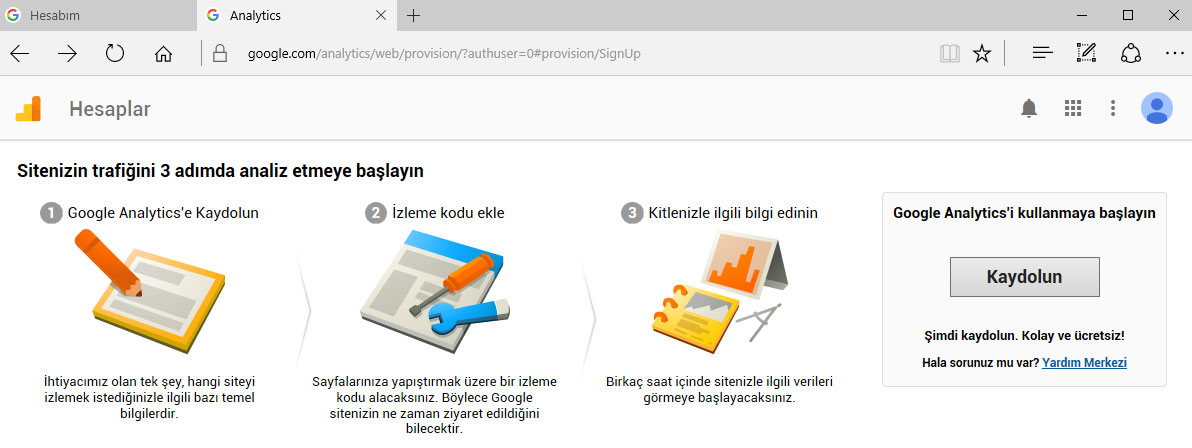1192x448 pixels.
Task: Add page to favorites with star icon
Action: [x=982, y=53]
